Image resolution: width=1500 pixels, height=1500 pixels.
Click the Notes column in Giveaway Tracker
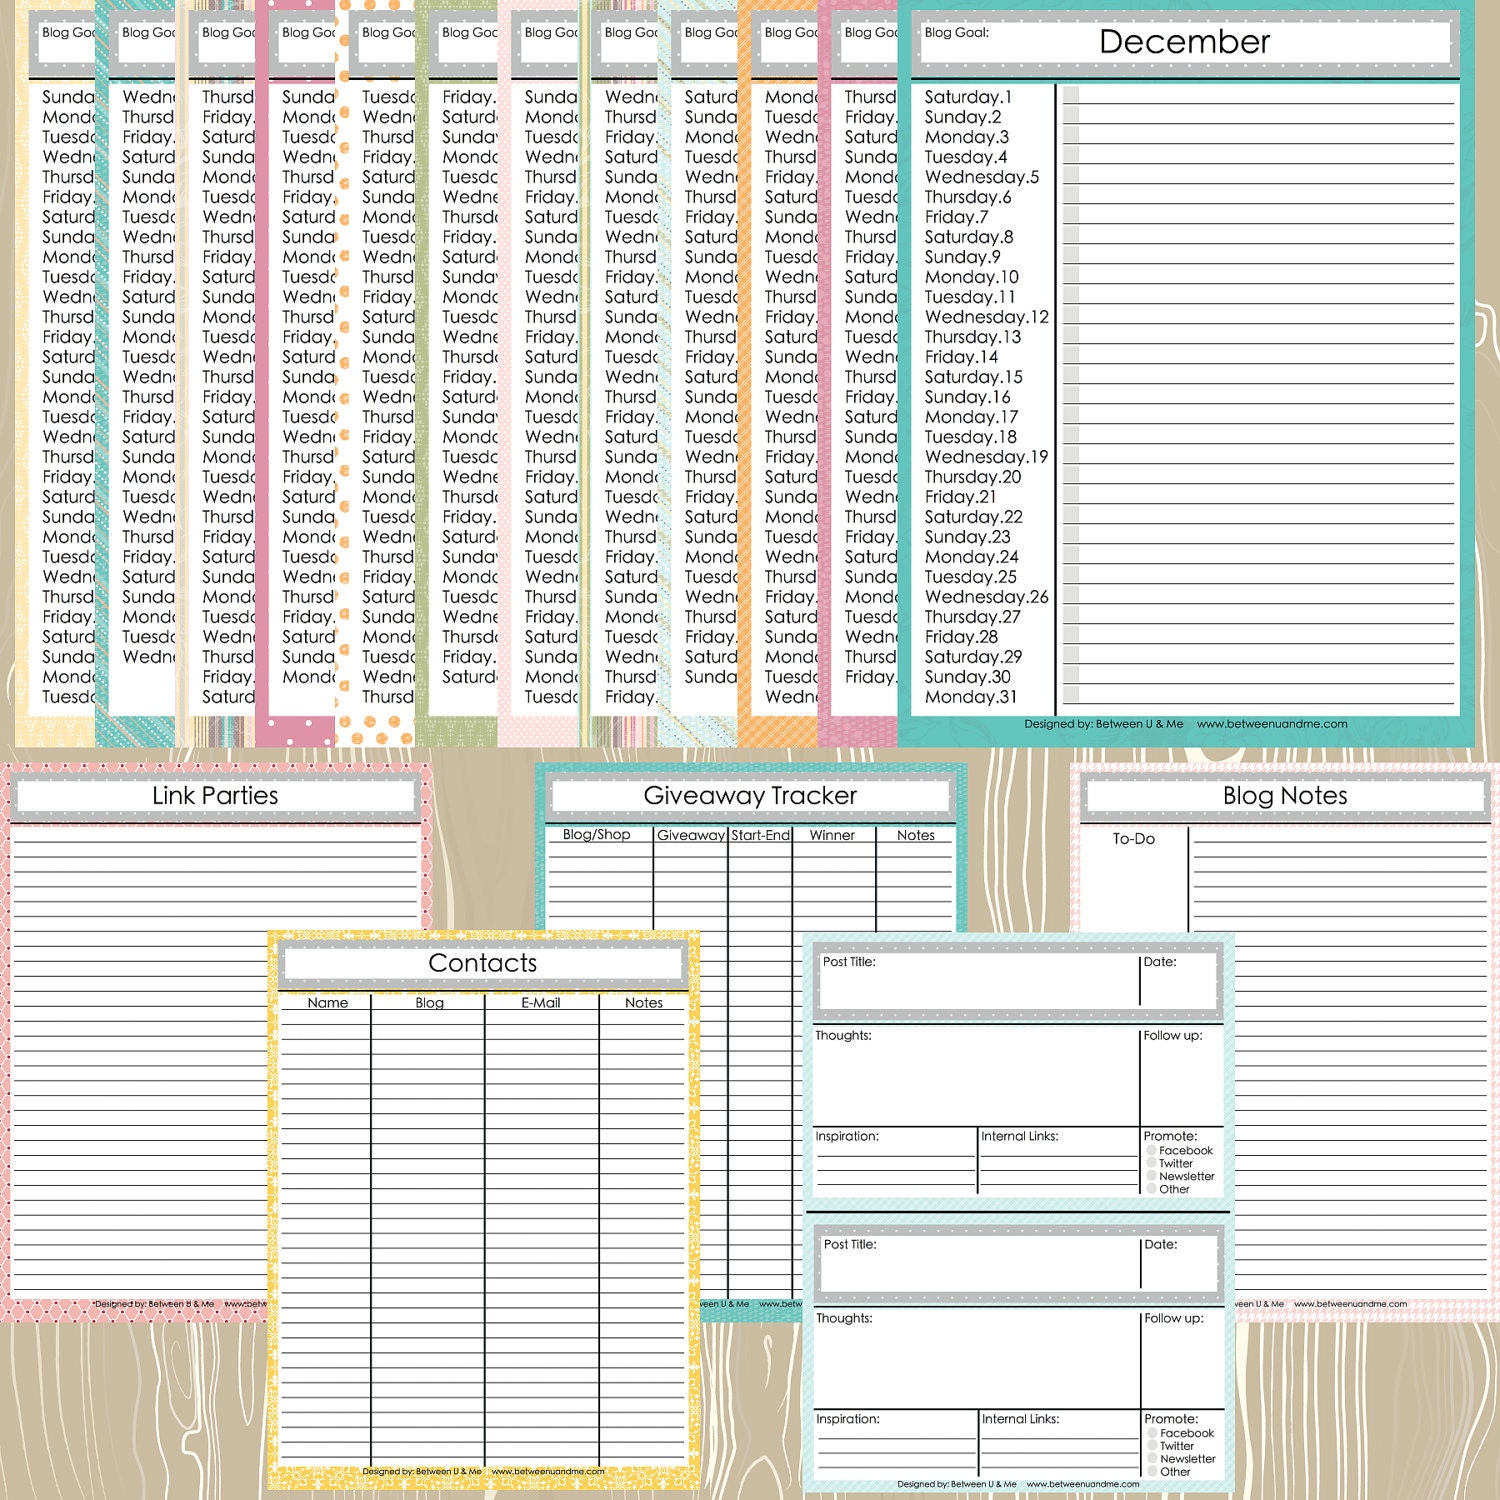(x=915, y=835)
